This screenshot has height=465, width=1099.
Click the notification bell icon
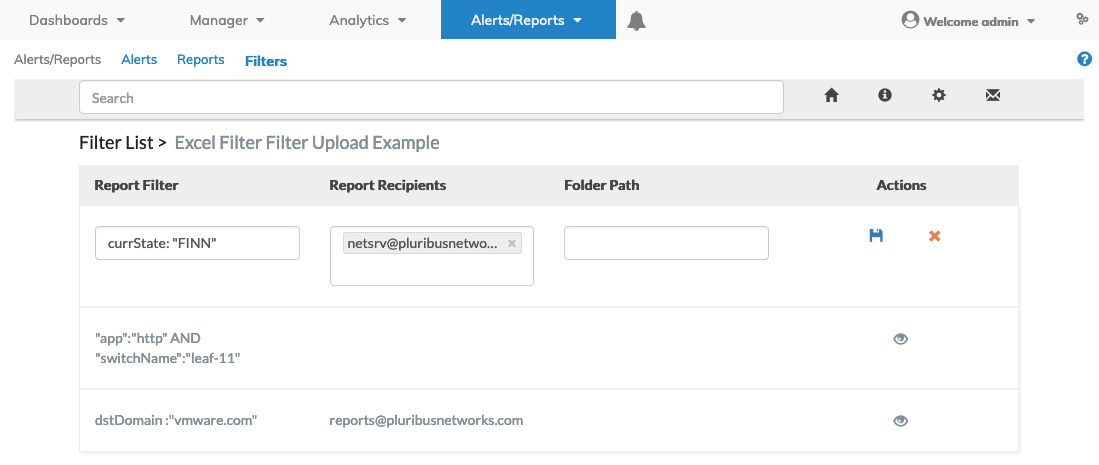click(636, 20)
